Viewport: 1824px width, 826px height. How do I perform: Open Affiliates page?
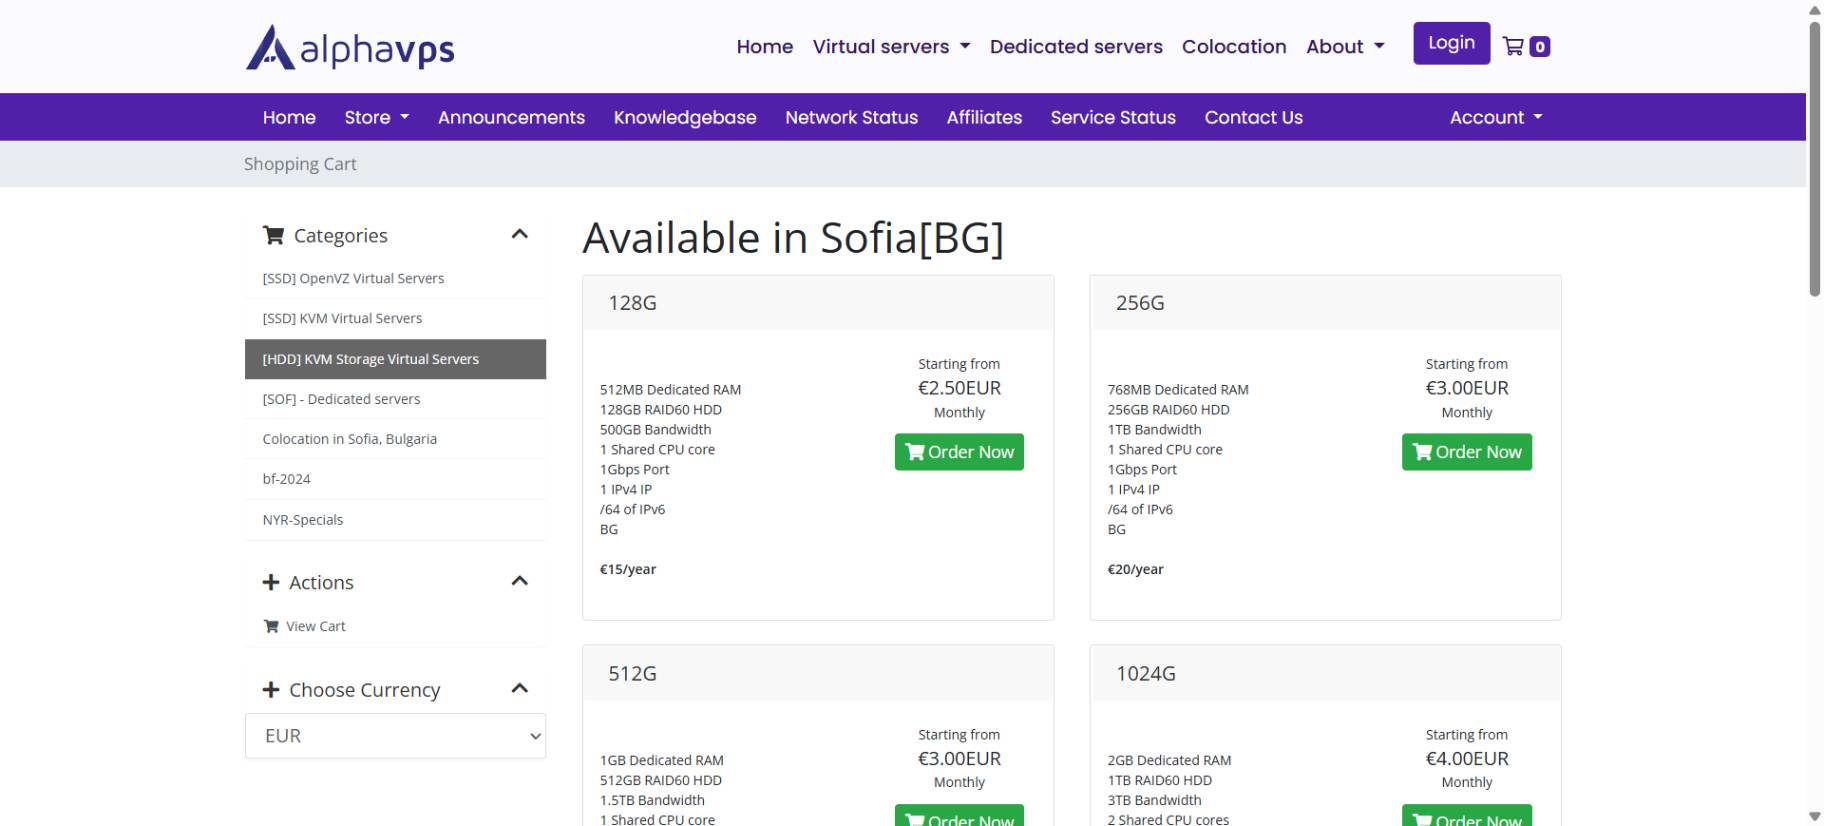tap(984, 117)
